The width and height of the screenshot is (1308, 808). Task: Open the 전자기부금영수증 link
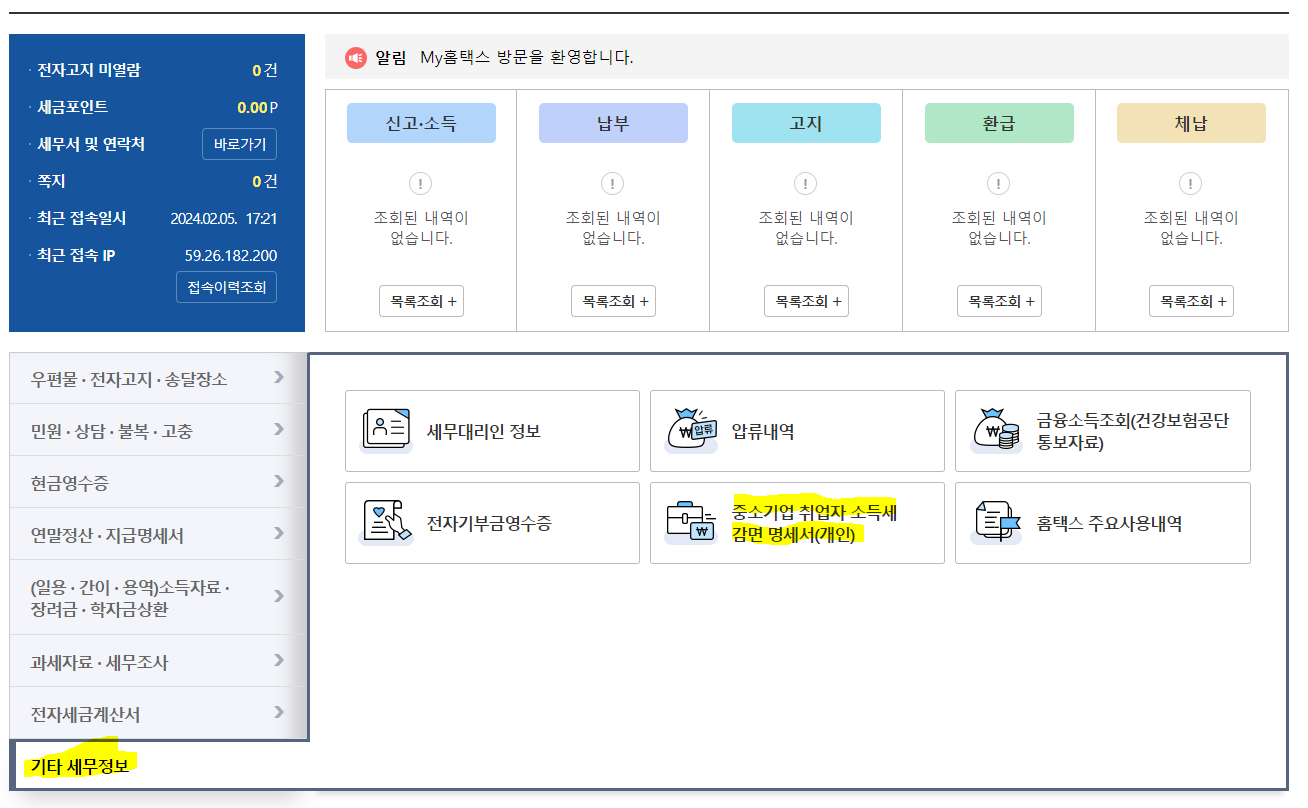[492, 523]
